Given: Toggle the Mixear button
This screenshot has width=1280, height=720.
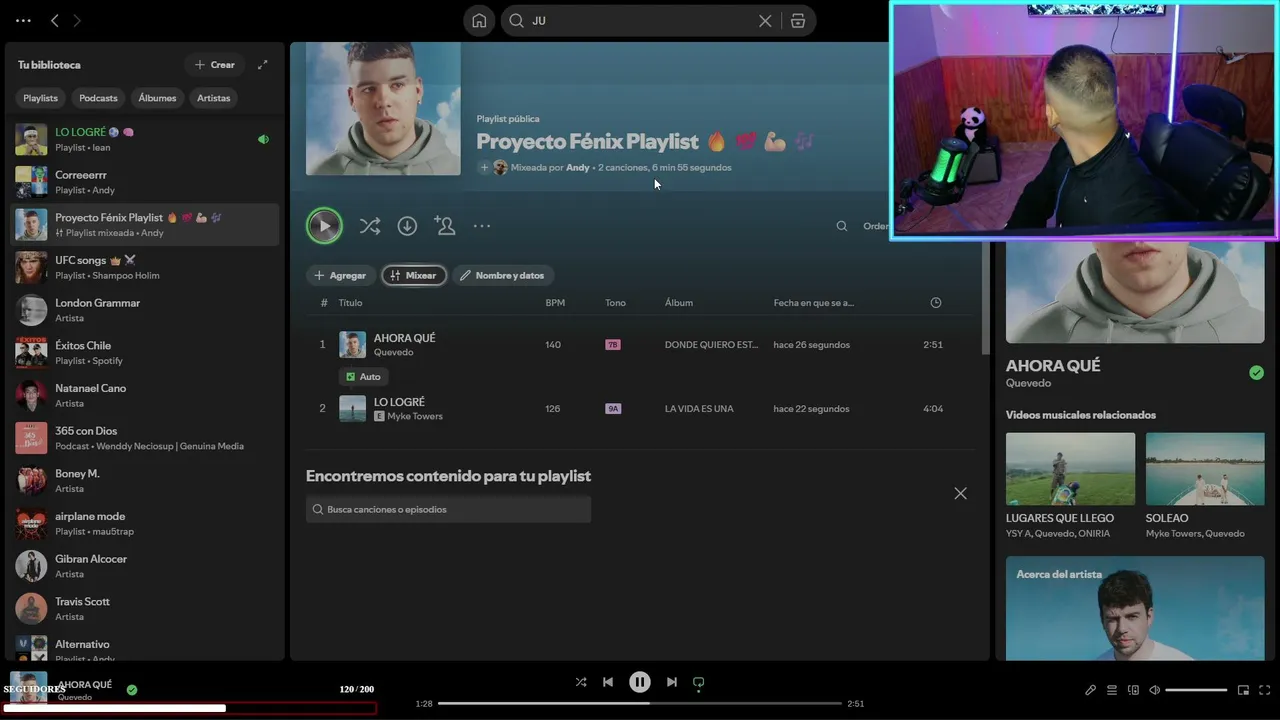Looking at the screenshot, I should 414,275.
